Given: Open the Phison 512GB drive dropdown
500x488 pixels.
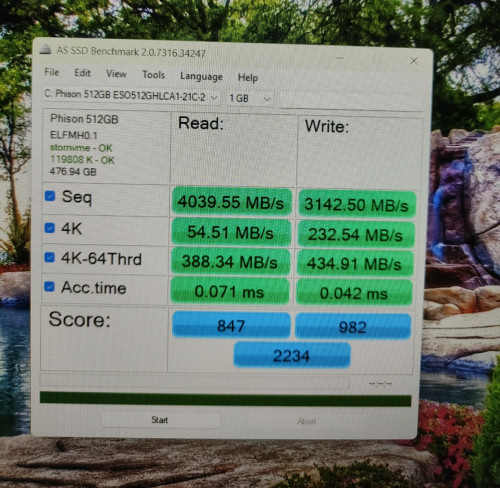Looking at the screenshot, I should coord(131,96).
